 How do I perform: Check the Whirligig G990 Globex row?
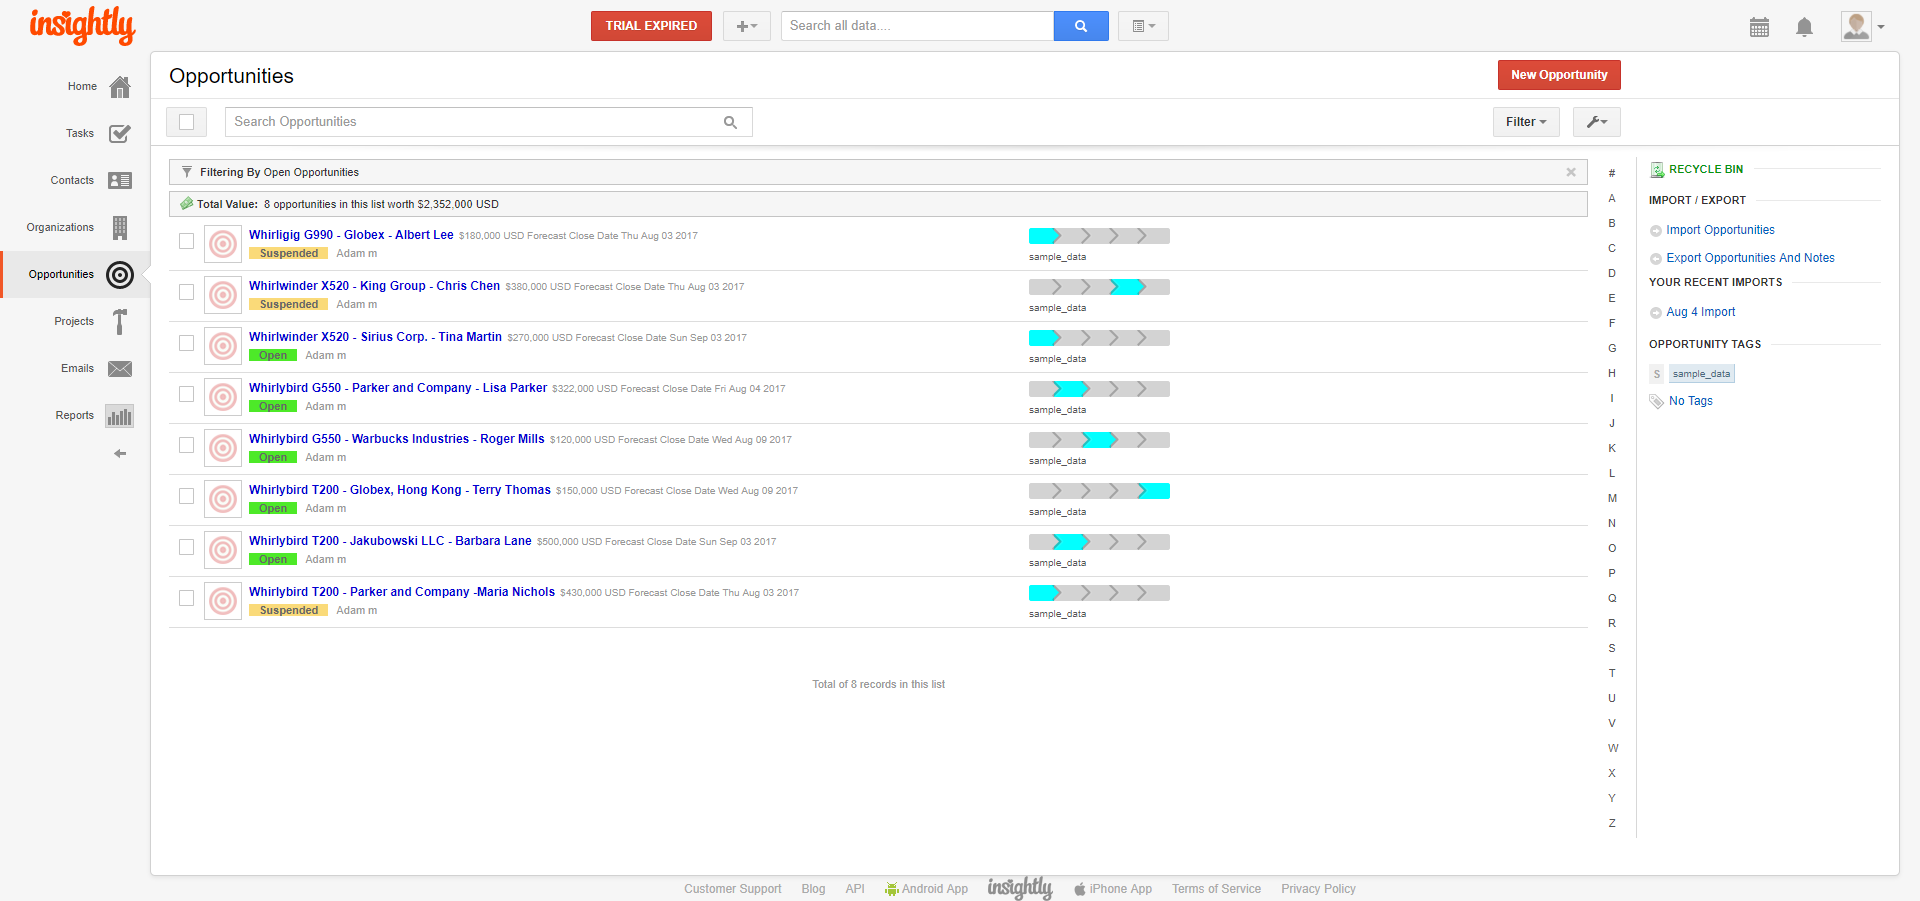pyautogui.click(x=186, y=241)
